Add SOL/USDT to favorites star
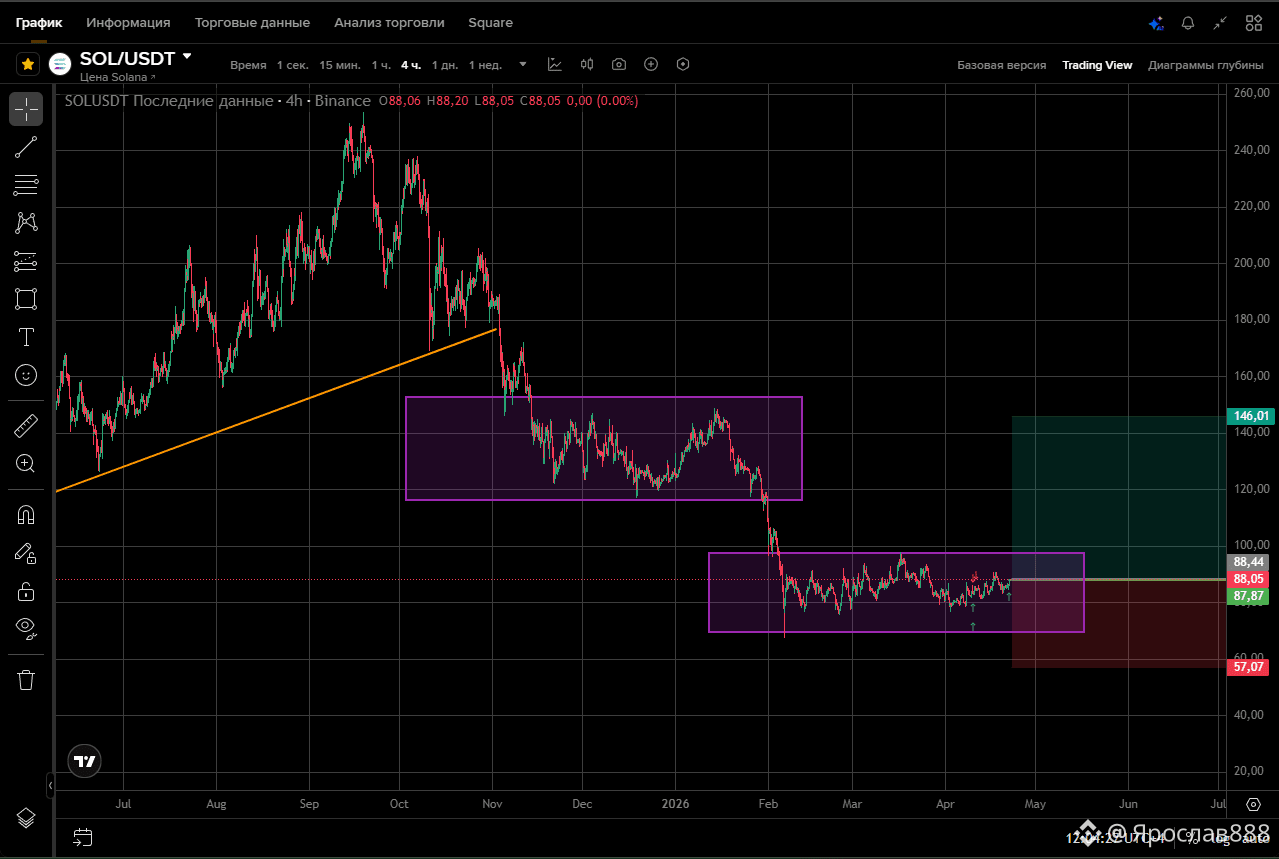The image size is (1279, 859). click(28, 64)
